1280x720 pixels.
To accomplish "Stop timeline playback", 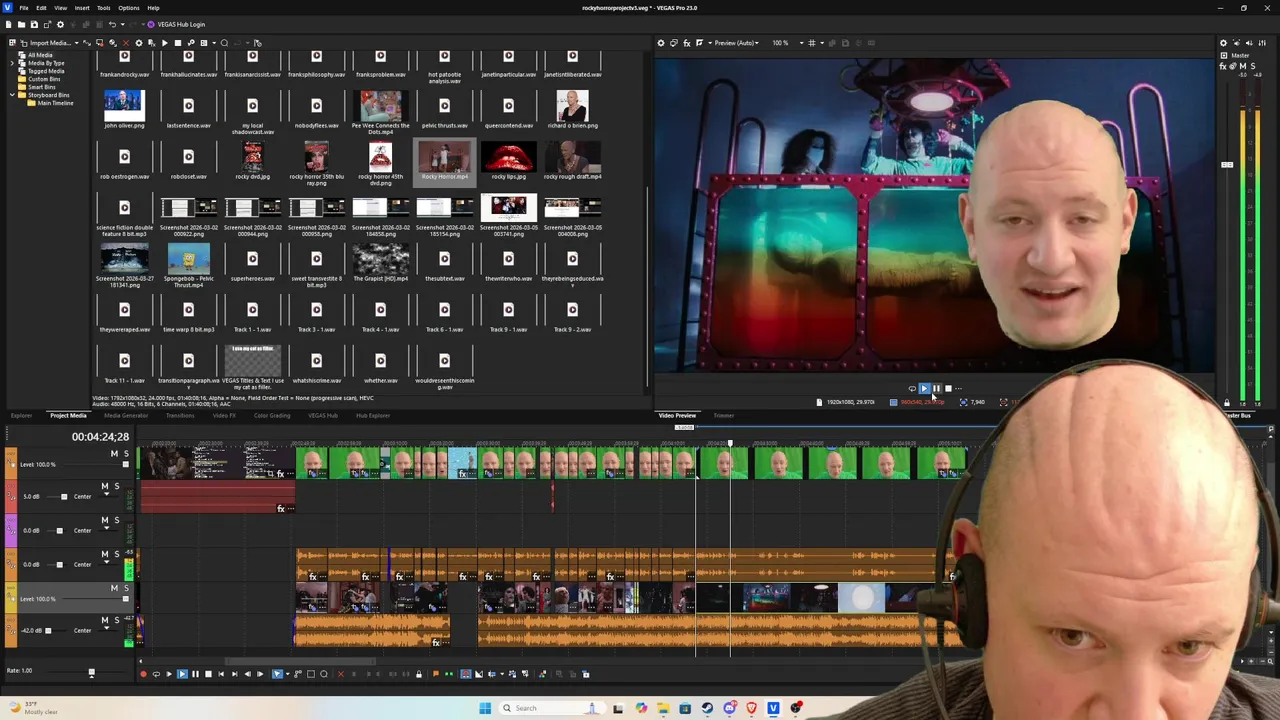I will click(208, 674).
